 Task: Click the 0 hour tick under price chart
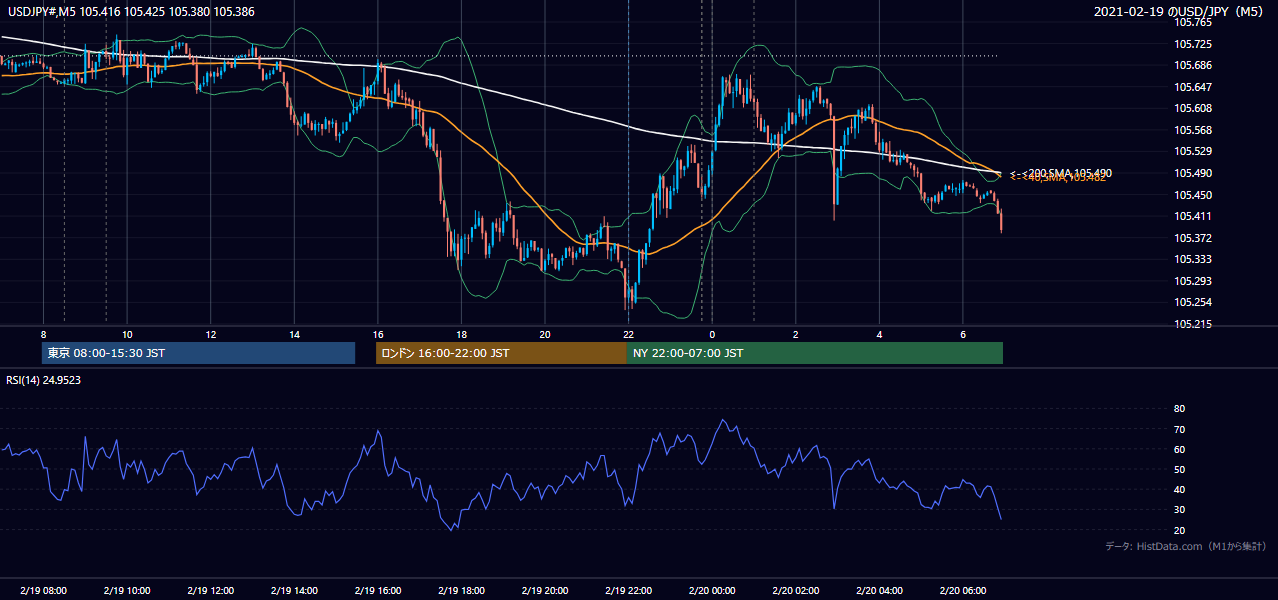click(x=712, y=334)
